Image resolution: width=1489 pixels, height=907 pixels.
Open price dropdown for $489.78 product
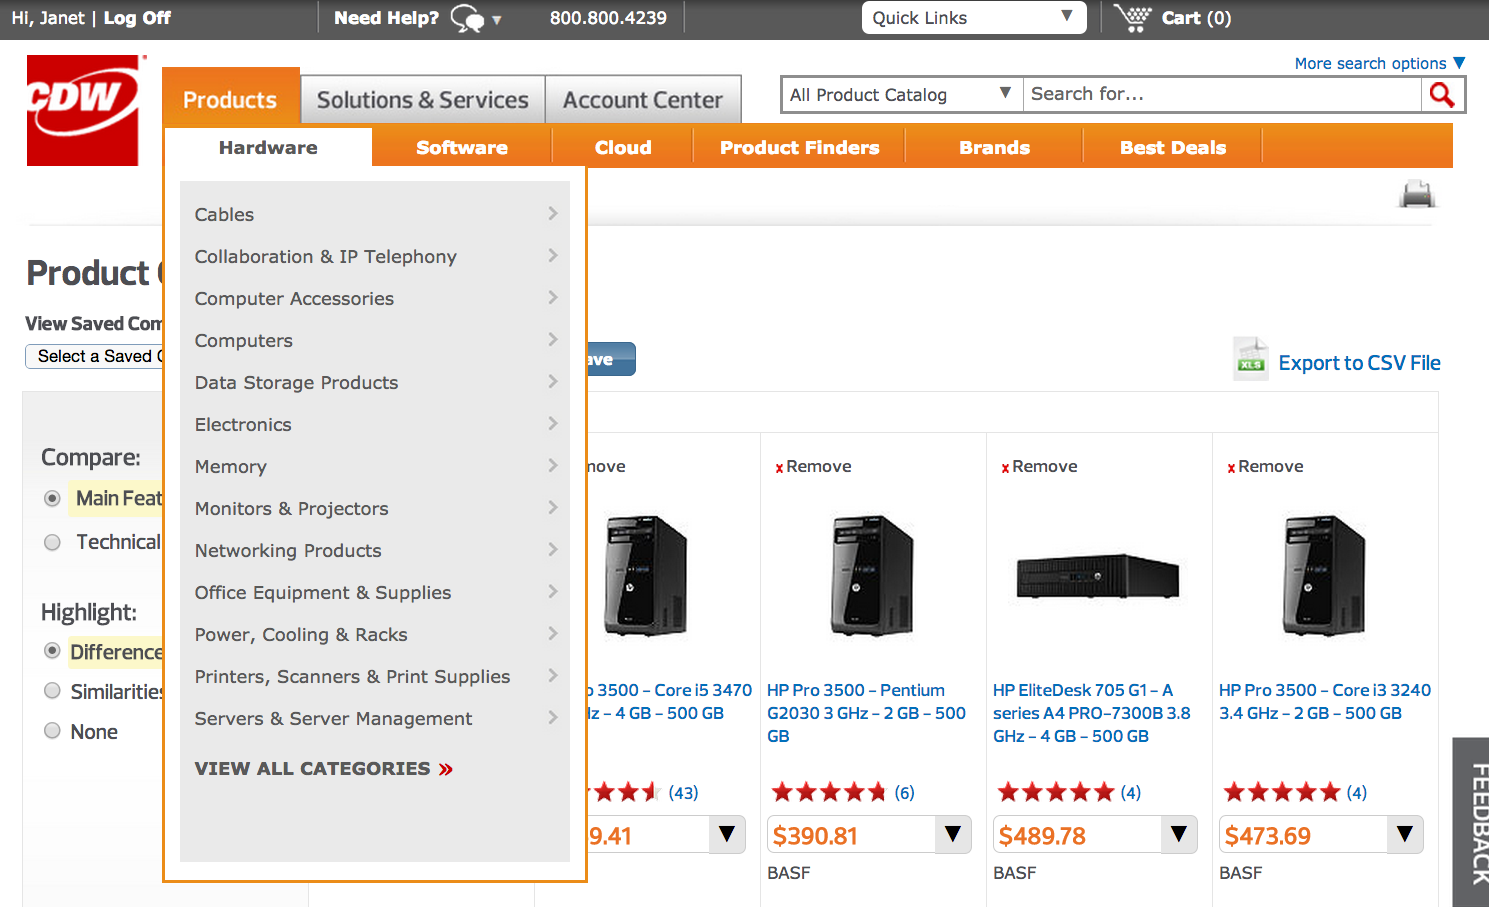tap(1179, 834)
